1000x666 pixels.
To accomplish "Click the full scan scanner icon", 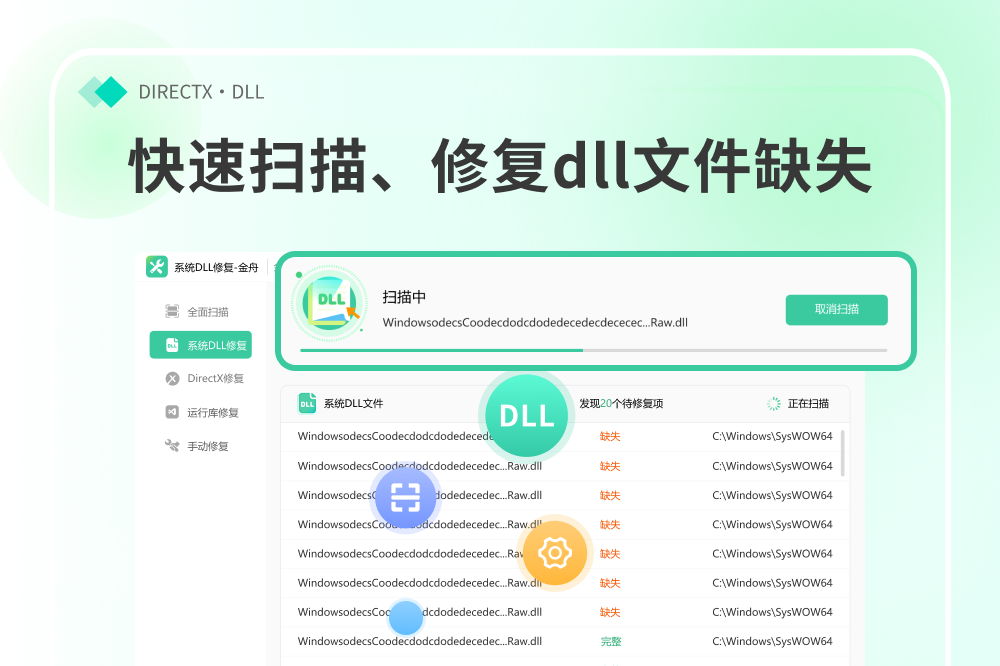I will [x=172, y=311].
